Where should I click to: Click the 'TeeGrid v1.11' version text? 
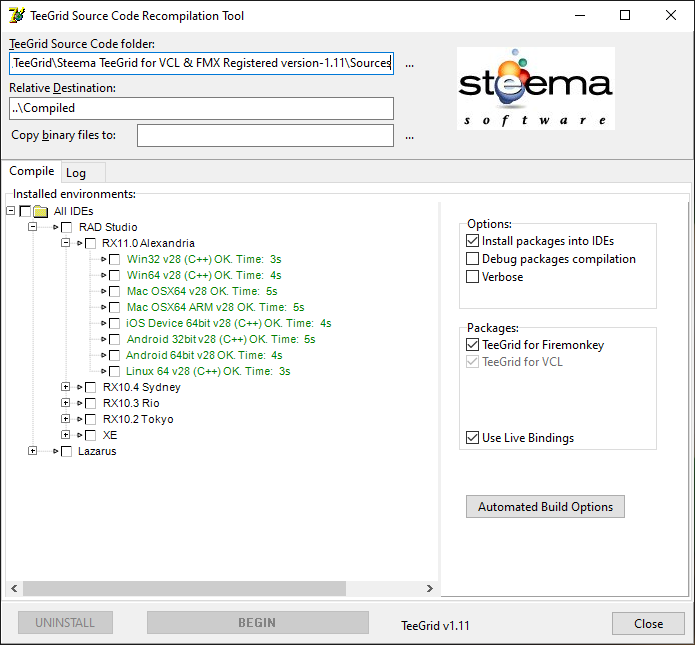(435, 625)
